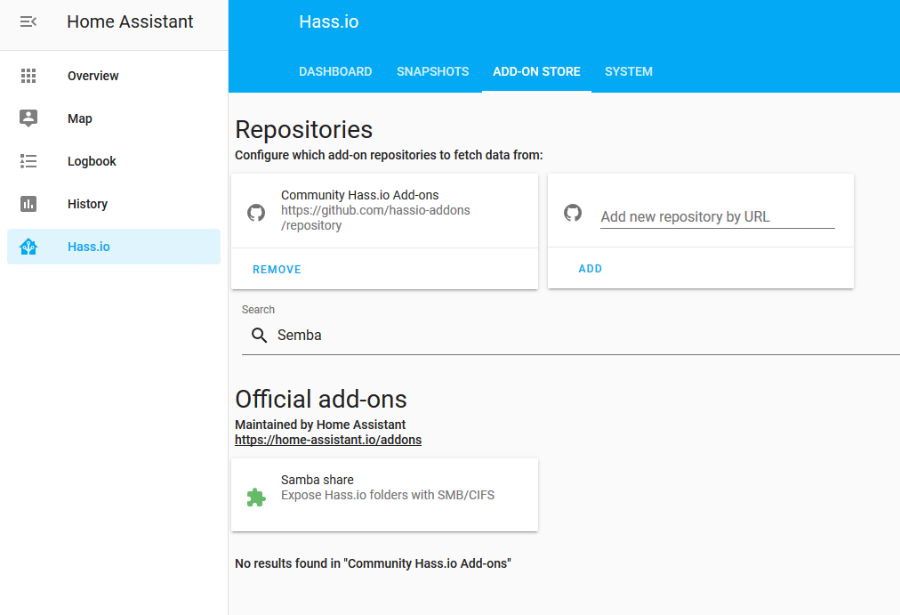Click the Logbook list icon

click(x=28, y=161)
